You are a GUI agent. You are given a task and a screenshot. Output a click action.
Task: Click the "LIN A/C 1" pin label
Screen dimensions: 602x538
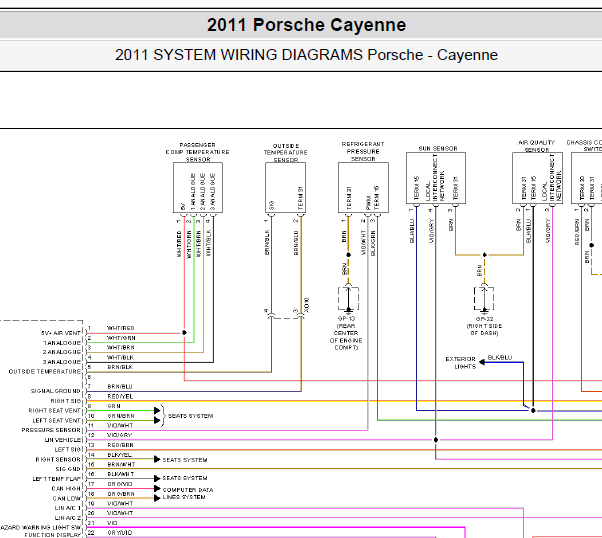click(x=68, y=508)
